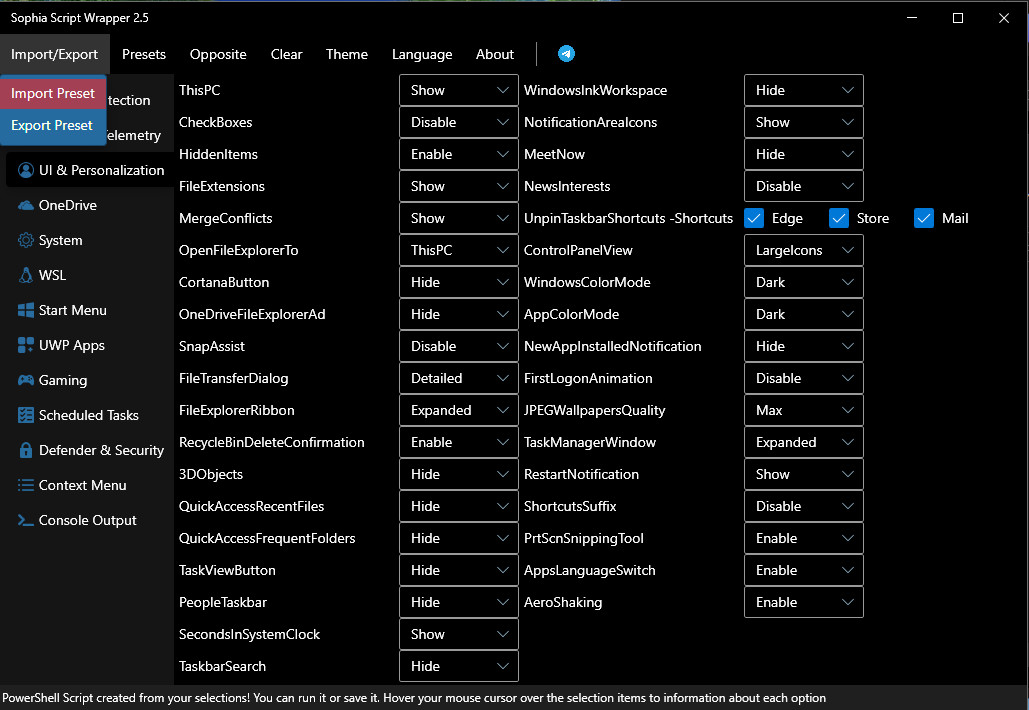Open the Theme menu
This screenshot has height=710, width=1029.
[x=346, y=54]
